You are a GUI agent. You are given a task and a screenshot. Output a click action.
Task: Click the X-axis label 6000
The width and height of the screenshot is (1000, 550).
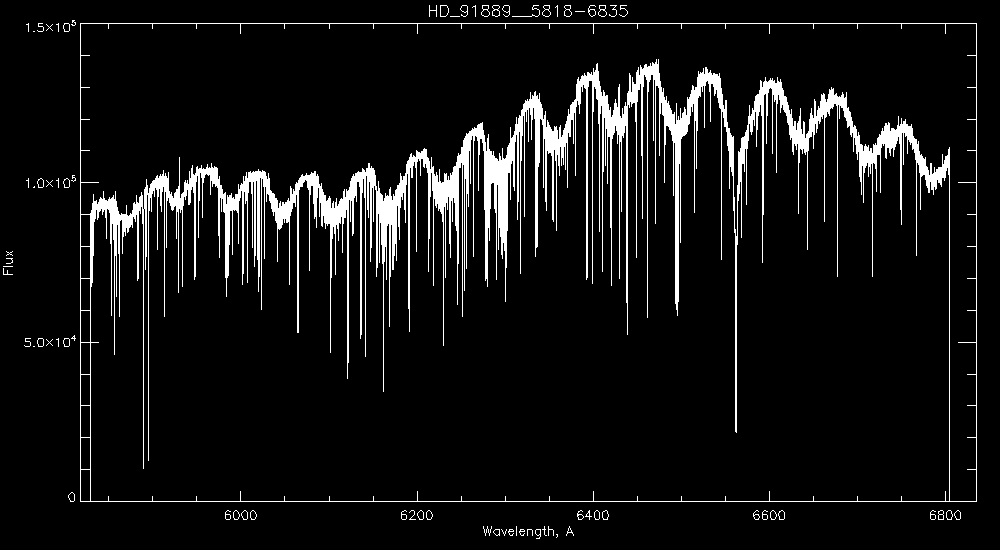coord(240,516)
